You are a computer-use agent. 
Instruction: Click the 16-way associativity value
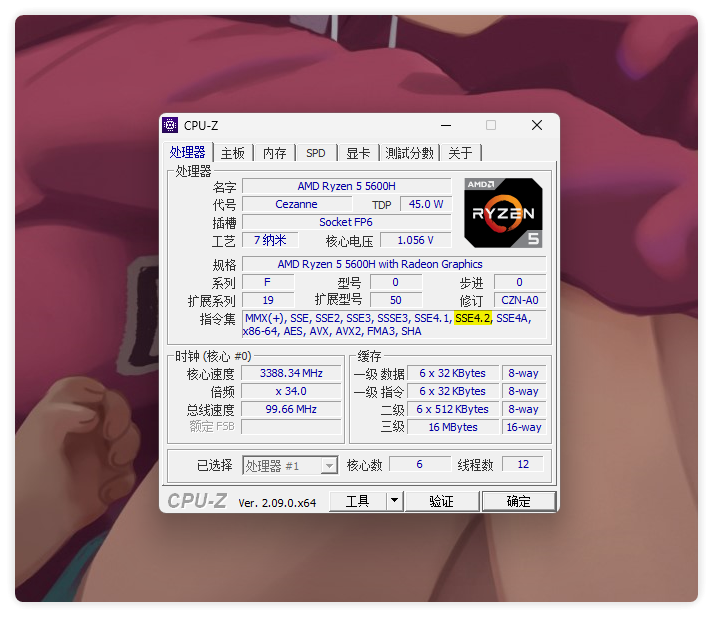point(524,427)
